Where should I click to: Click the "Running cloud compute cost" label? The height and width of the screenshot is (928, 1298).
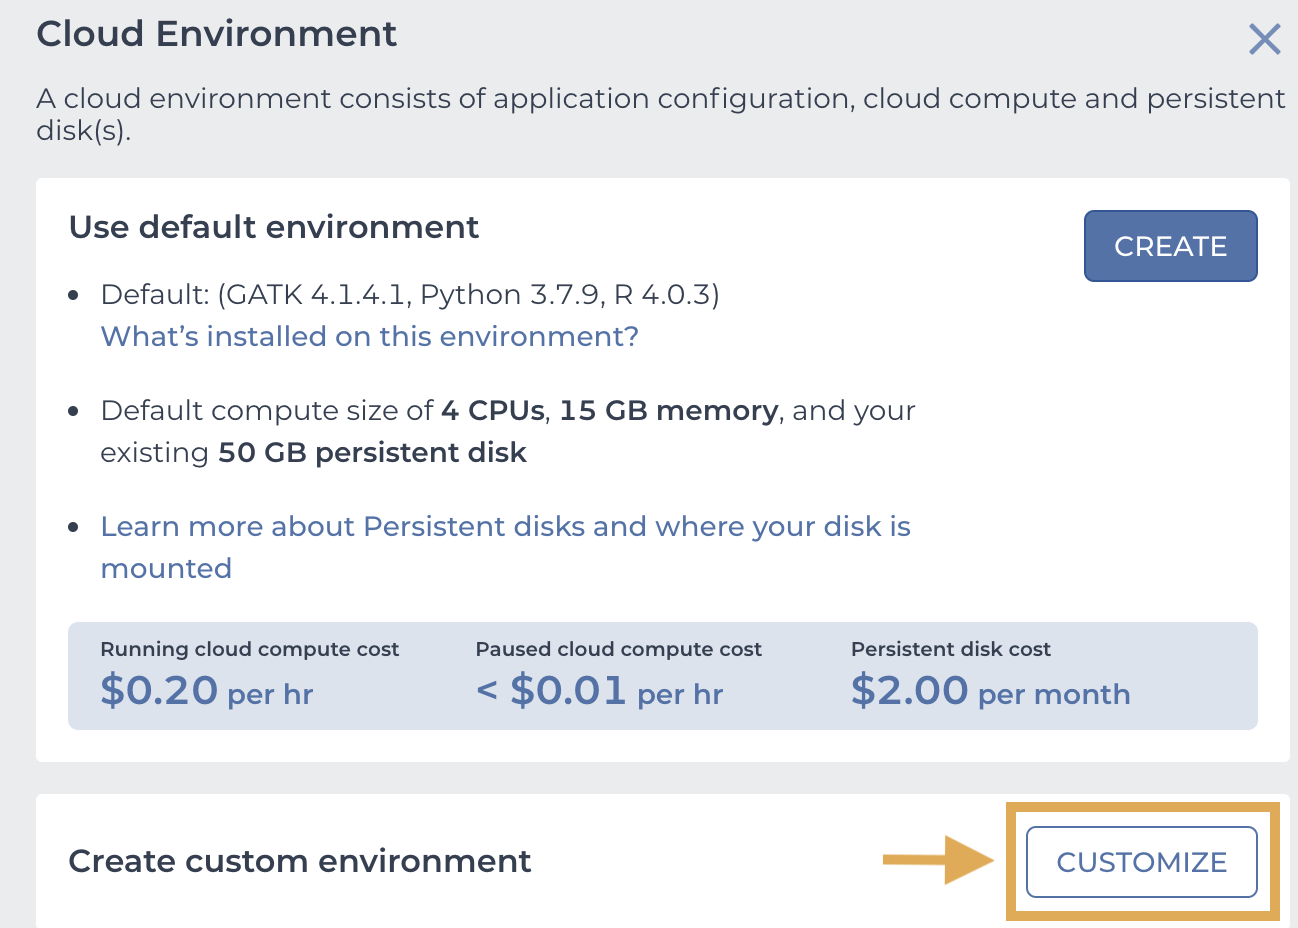pyautogui.click(x=250, y=649)
